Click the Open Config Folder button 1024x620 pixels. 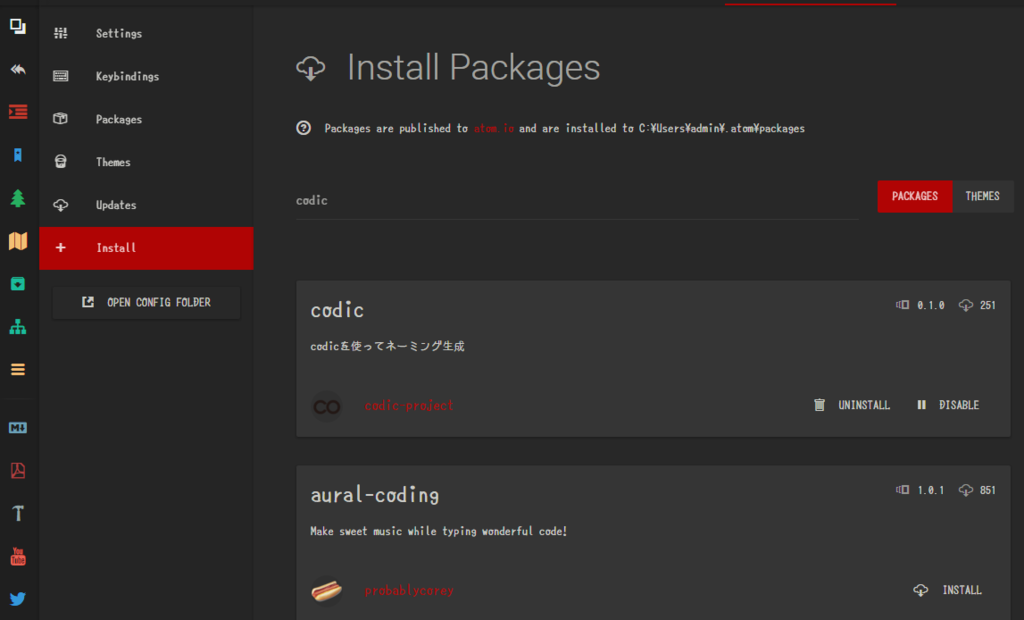(x=146, y=302)
